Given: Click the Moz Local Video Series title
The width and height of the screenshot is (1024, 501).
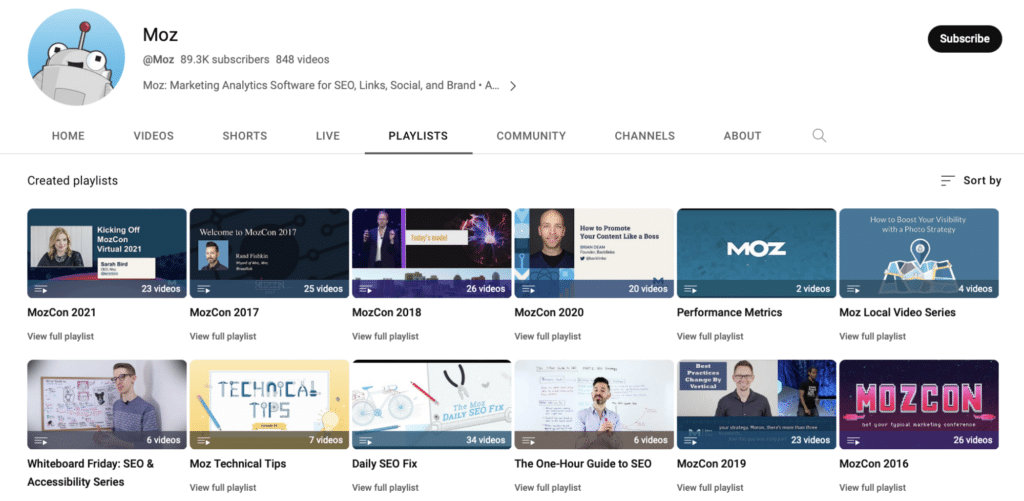Looking at the screenshot, I should [x=897, y=312].
